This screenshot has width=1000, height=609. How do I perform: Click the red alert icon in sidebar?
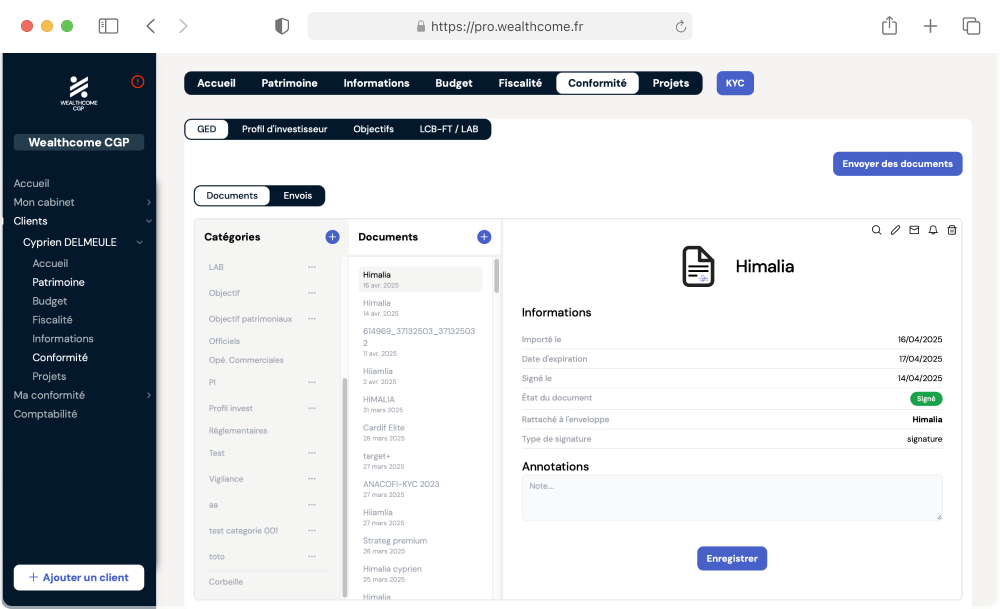(x=138, y=82)
